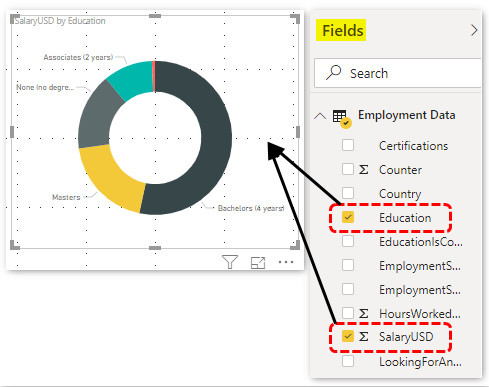
Task: Click the 'Associates (2 years)' data label
Action: point(78,57)
